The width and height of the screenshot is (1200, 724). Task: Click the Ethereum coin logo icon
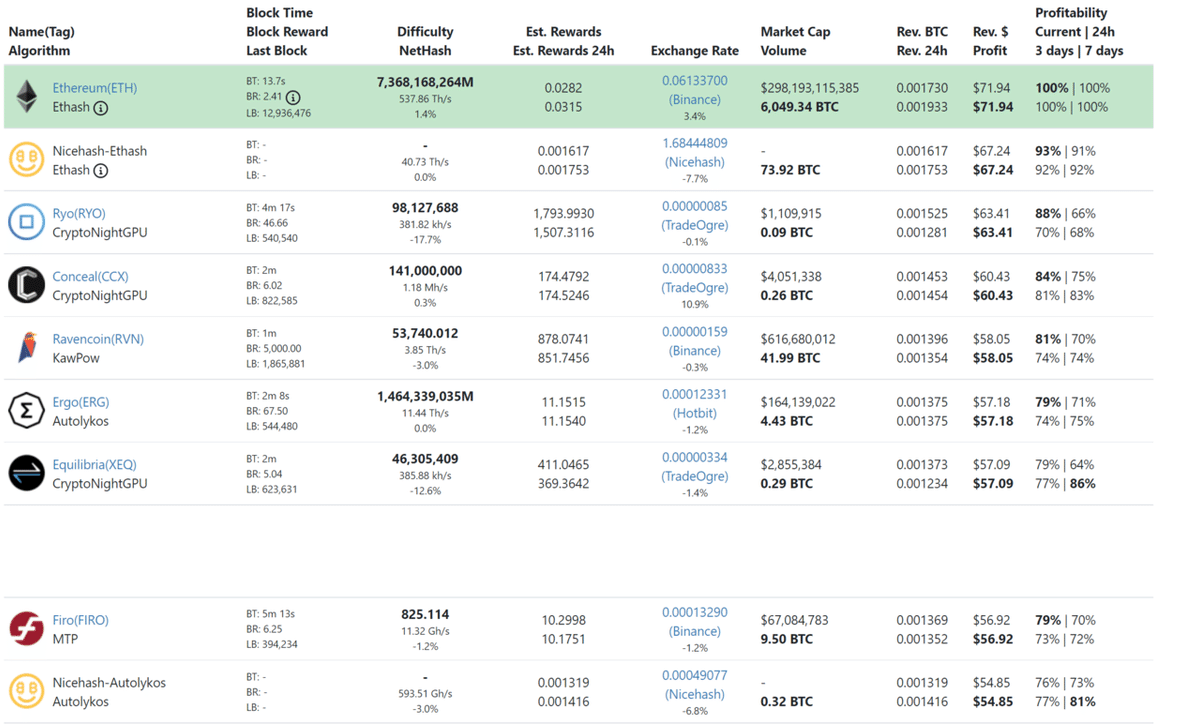tap(26, 97)
